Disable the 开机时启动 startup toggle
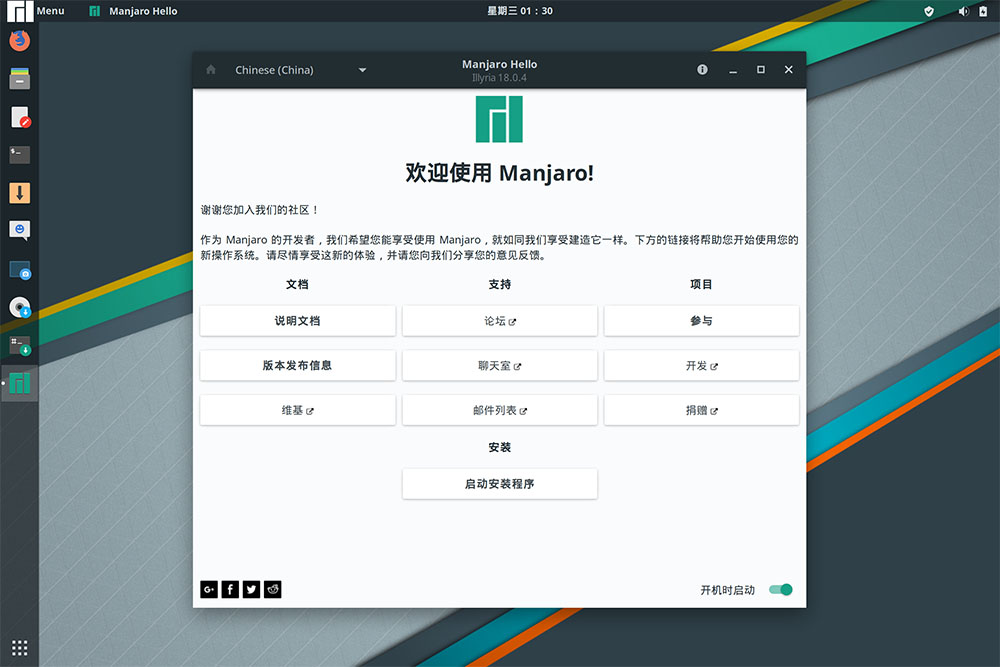1000x667 pixels. click(779, 589)
